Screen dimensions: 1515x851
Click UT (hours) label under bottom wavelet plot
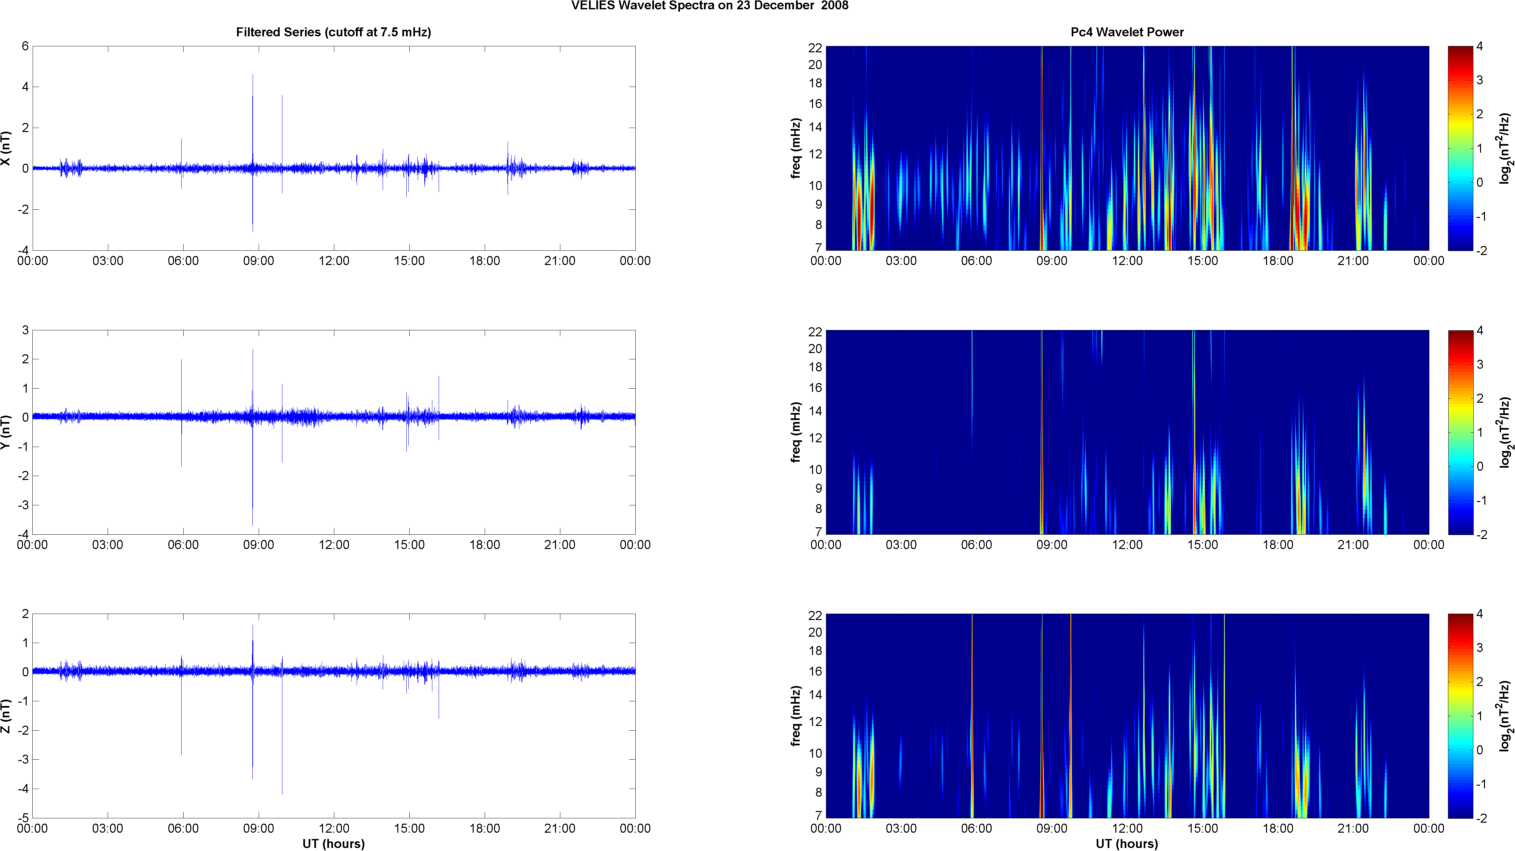1127,844
